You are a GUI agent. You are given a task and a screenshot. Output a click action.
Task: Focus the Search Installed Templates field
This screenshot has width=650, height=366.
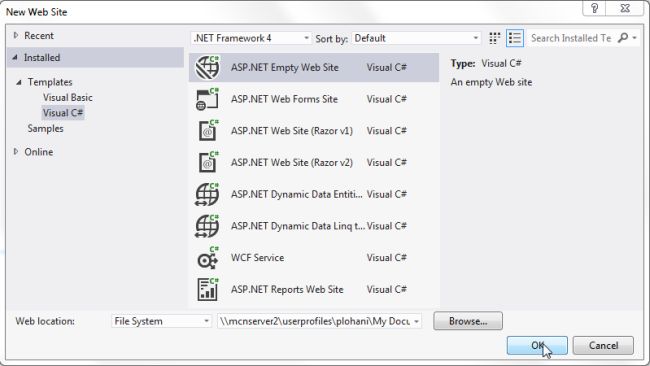click(x=572, y=38)
